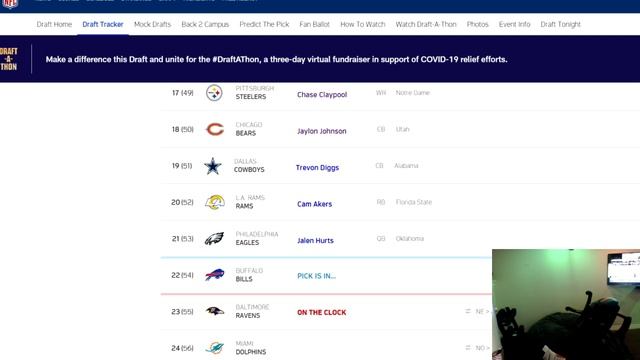This screenshot has width=640, height=360.
Task: Click the NE trade link in the Ravens row
Action: [x=482, y=311]
